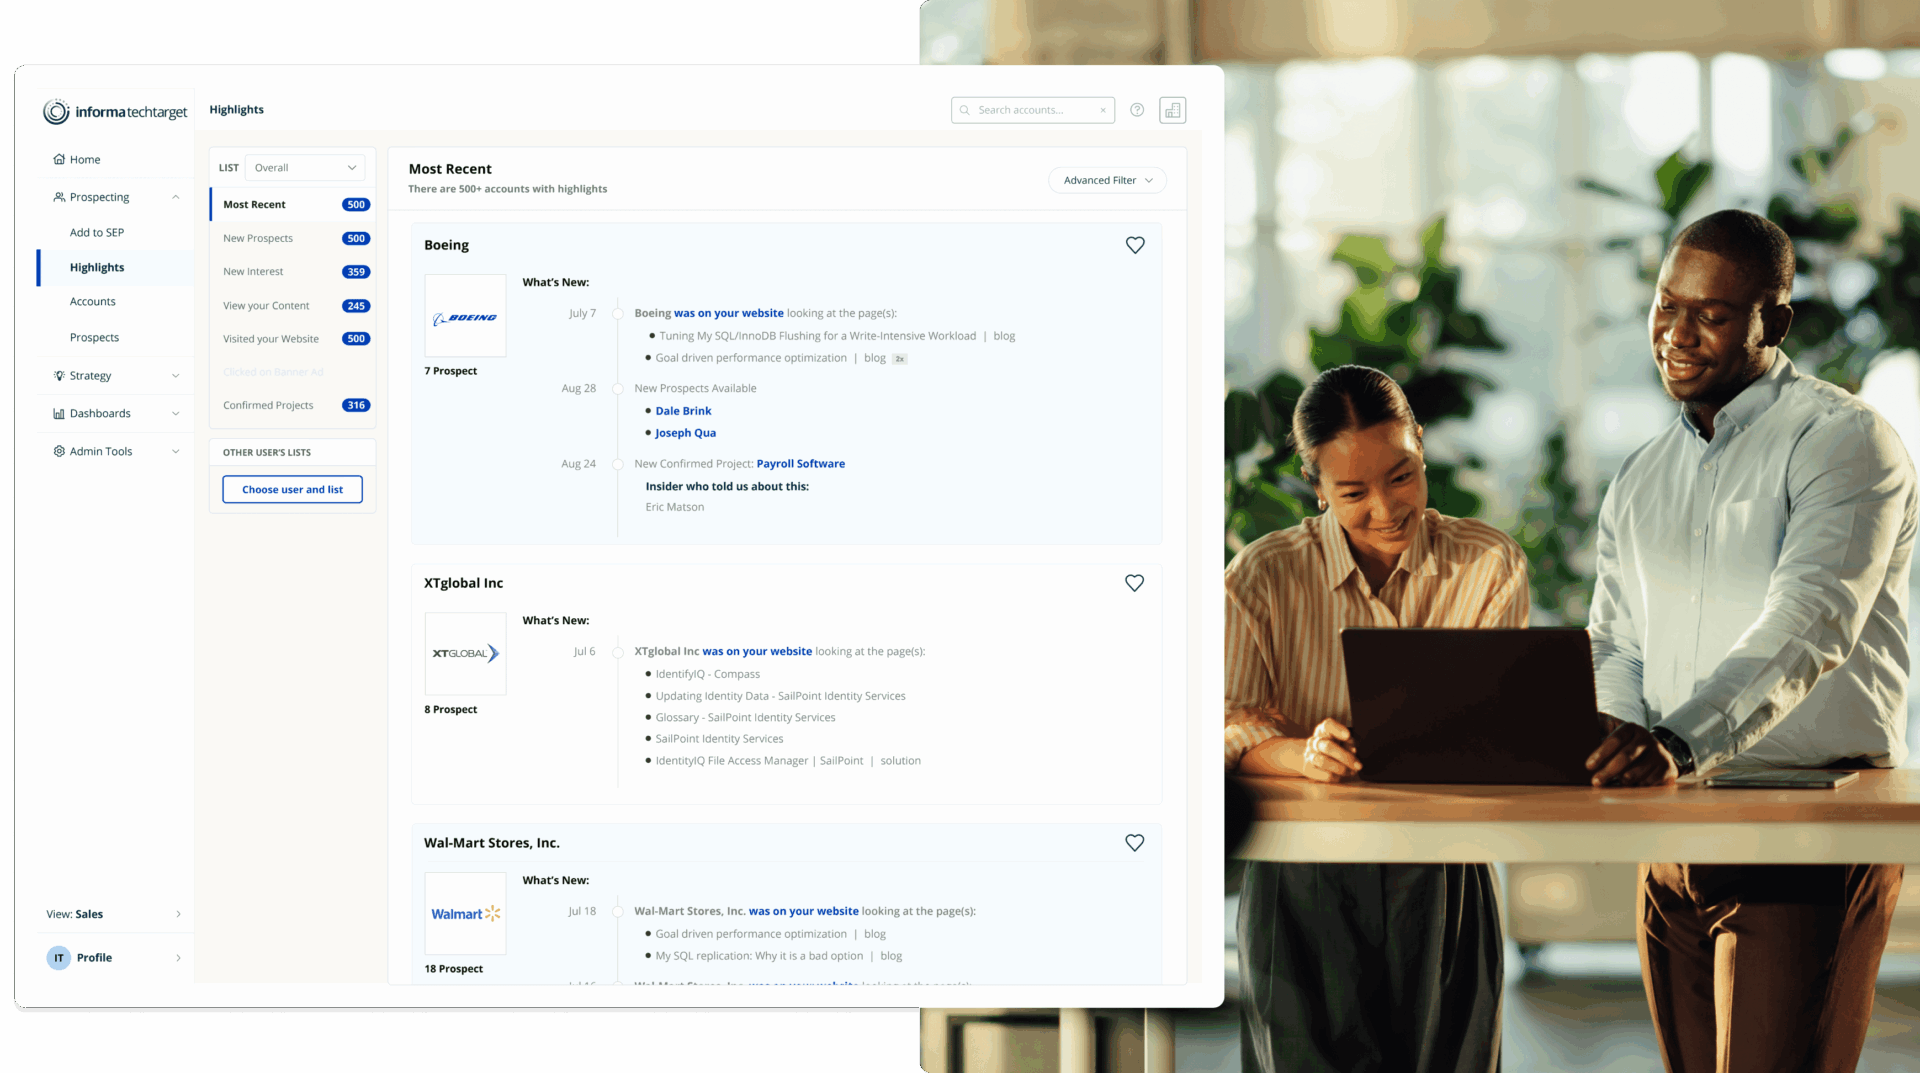The image size is (1920, 1073).
Task: Click the Dashboards chart icon
Action: (59, 414)
